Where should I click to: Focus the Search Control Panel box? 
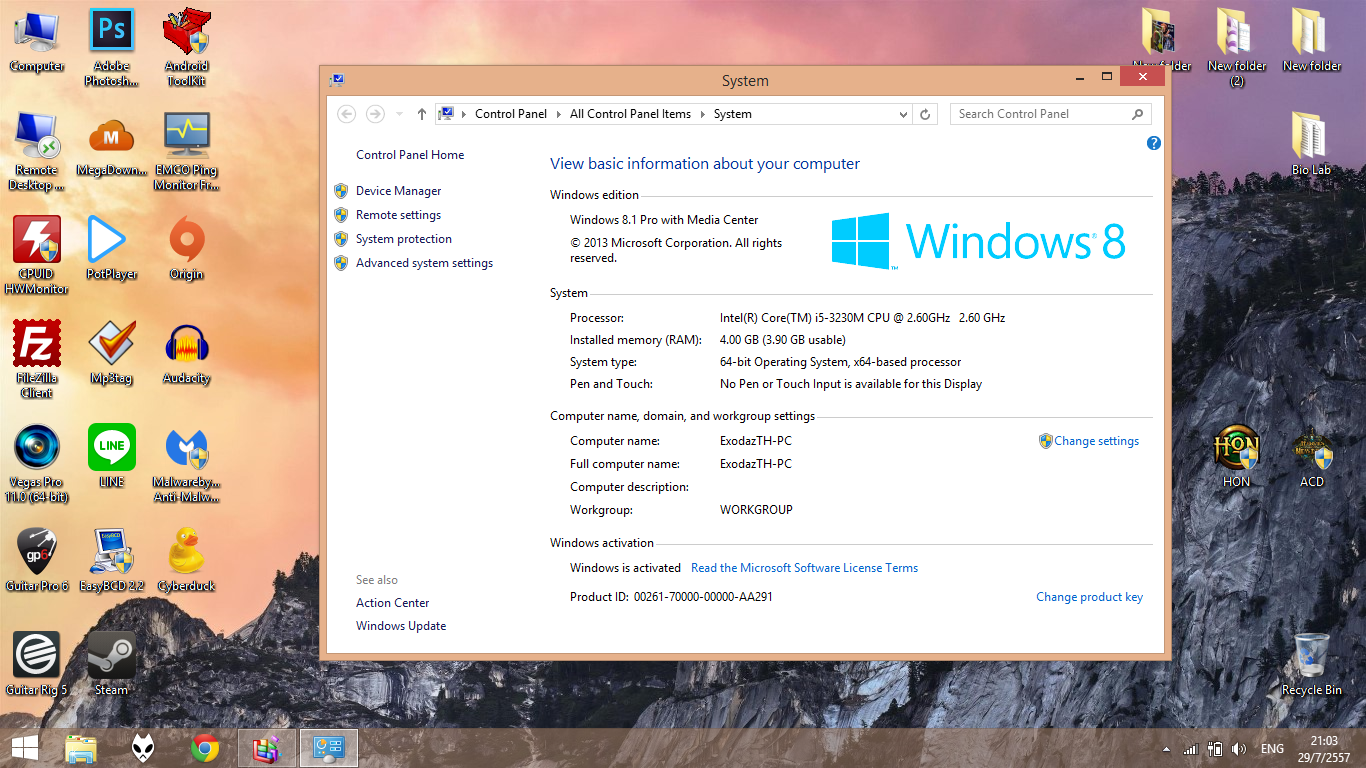click(1050, 114)
